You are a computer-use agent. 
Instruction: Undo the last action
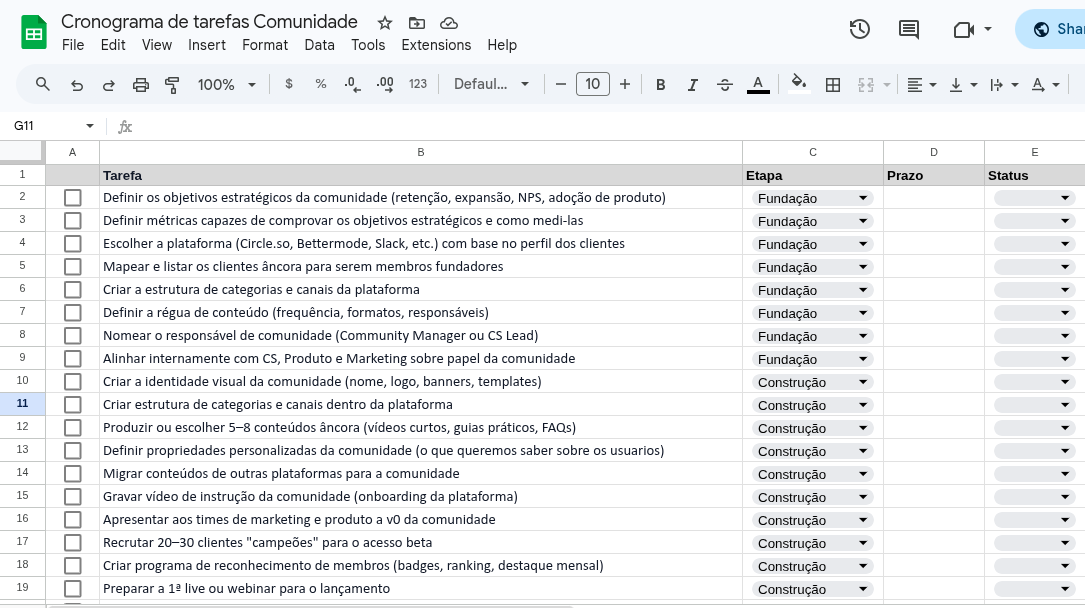click(76, 84)
